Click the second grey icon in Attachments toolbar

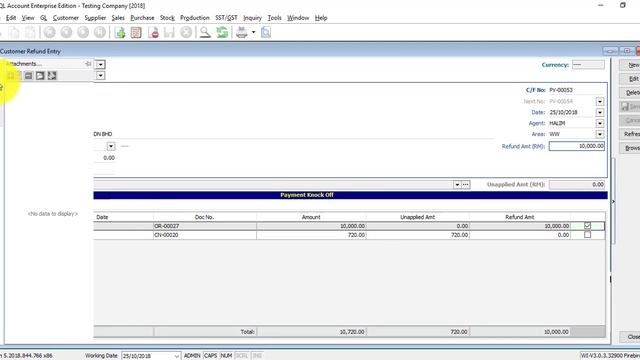[40, 76]
